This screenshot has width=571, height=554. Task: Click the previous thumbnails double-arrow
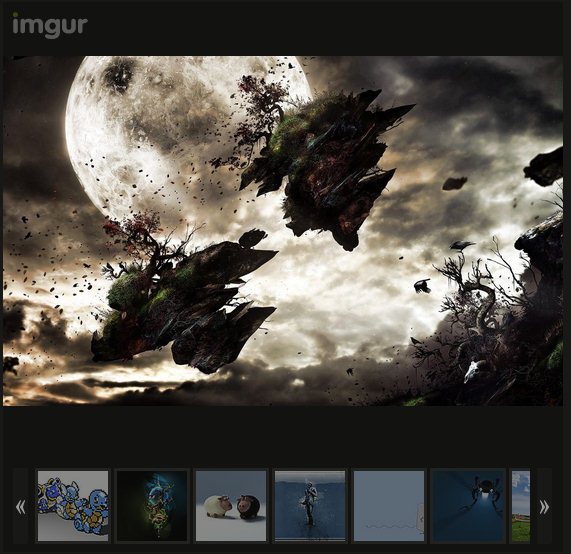pyautogui.click(x=21, y=507)
